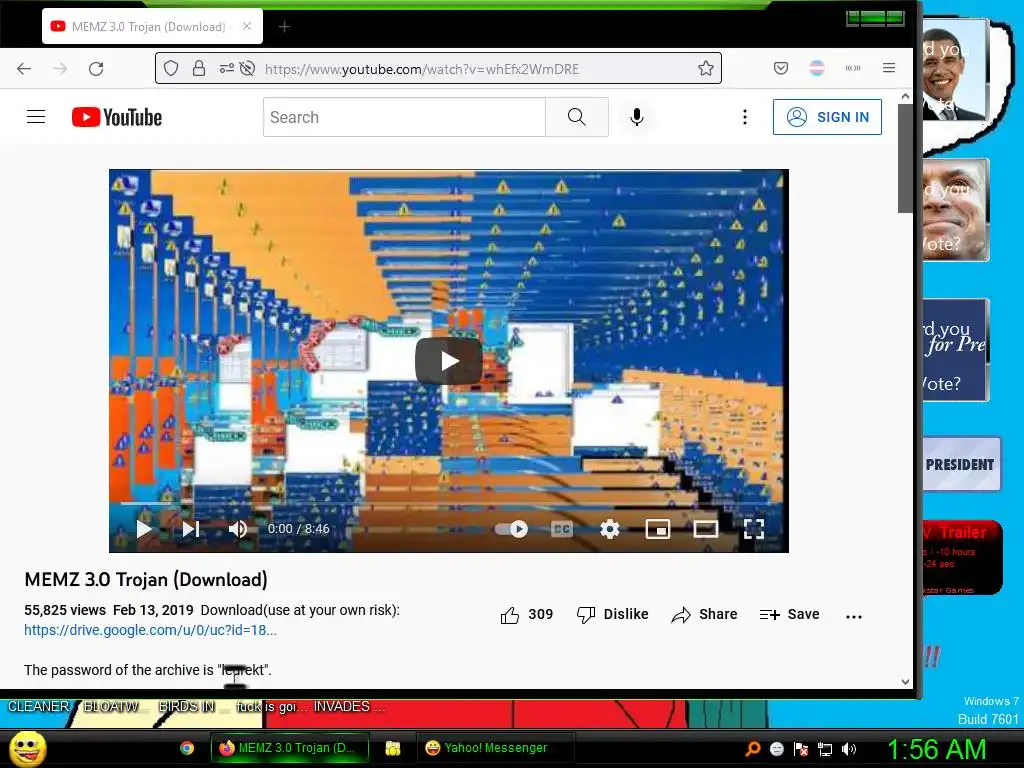Click the tray magnifier icon
This screenshot has width=1024, height=768.
pyautogui.click(x=753, y=749)
